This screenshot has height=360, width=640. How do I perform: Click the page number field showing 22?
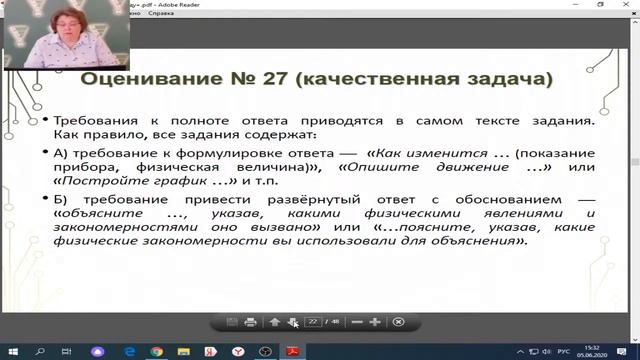point(313,322)
